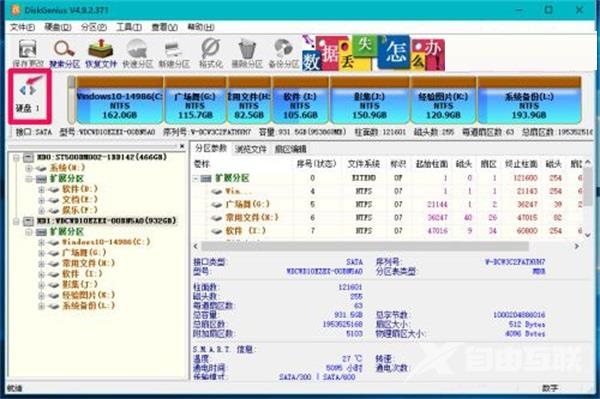Click the 就绪 status bar text
The height and width of the screenshot is (399, 600).
tap(15, 388)
